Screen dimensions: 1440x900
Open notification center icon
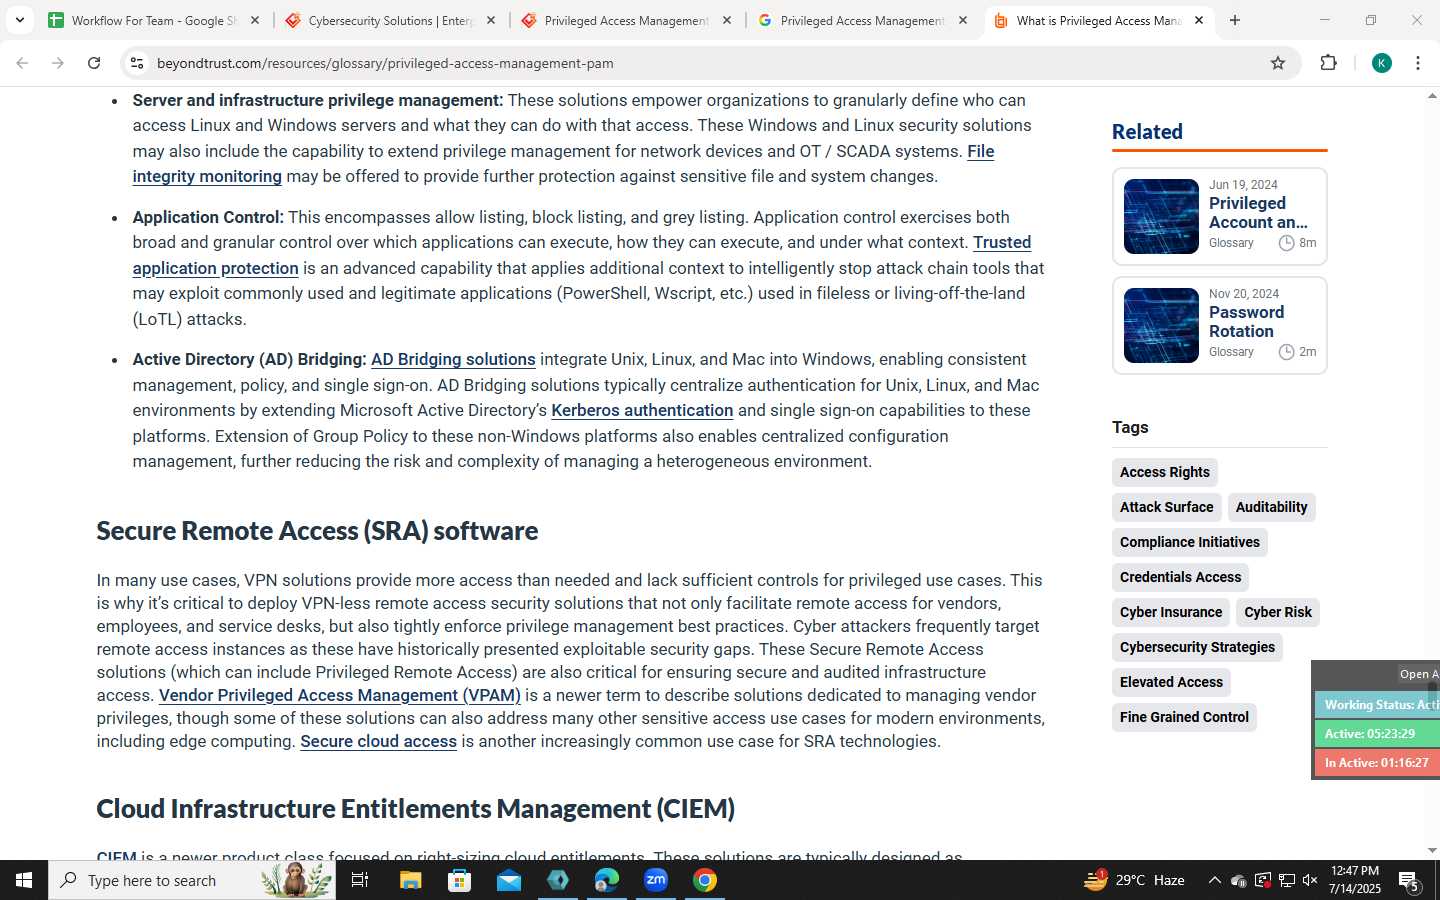[1409, 880]
